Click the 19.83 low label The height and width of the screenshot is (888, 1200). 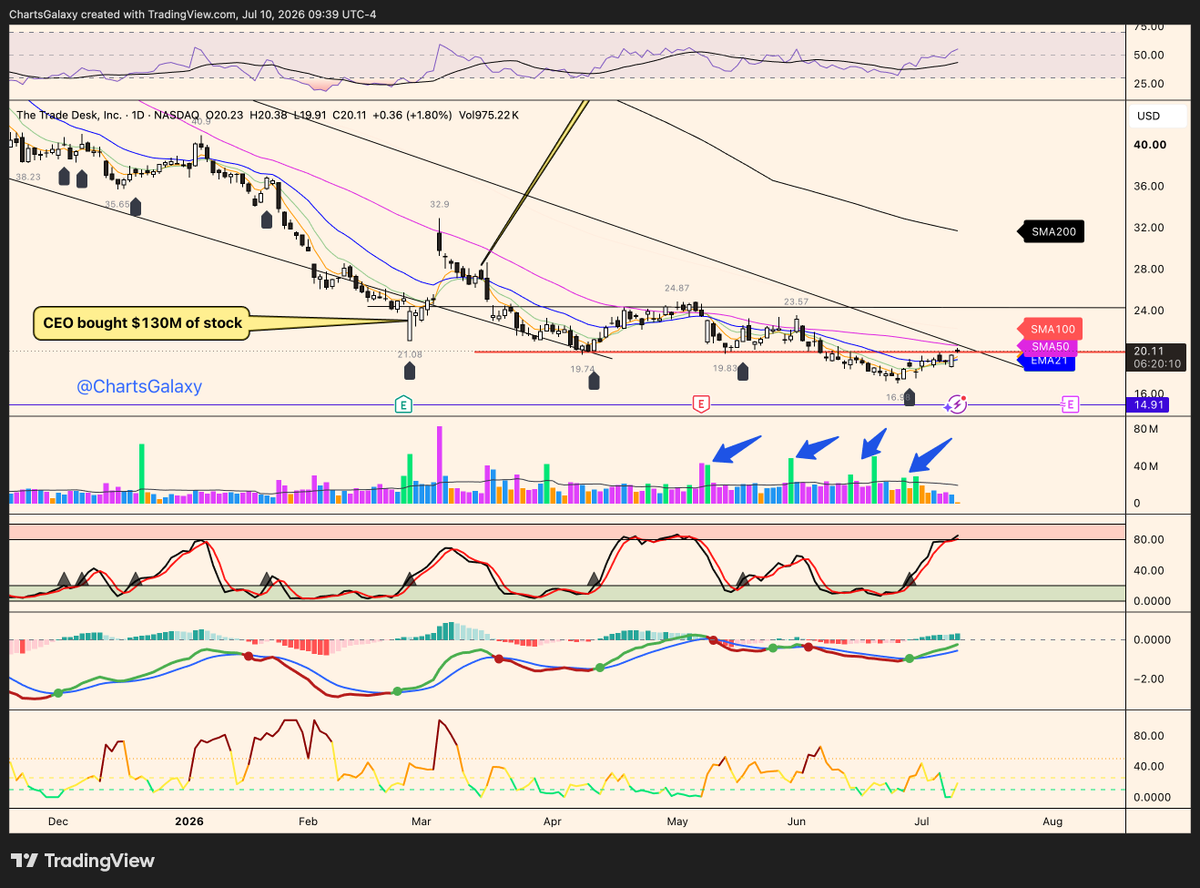pos(726,369)
